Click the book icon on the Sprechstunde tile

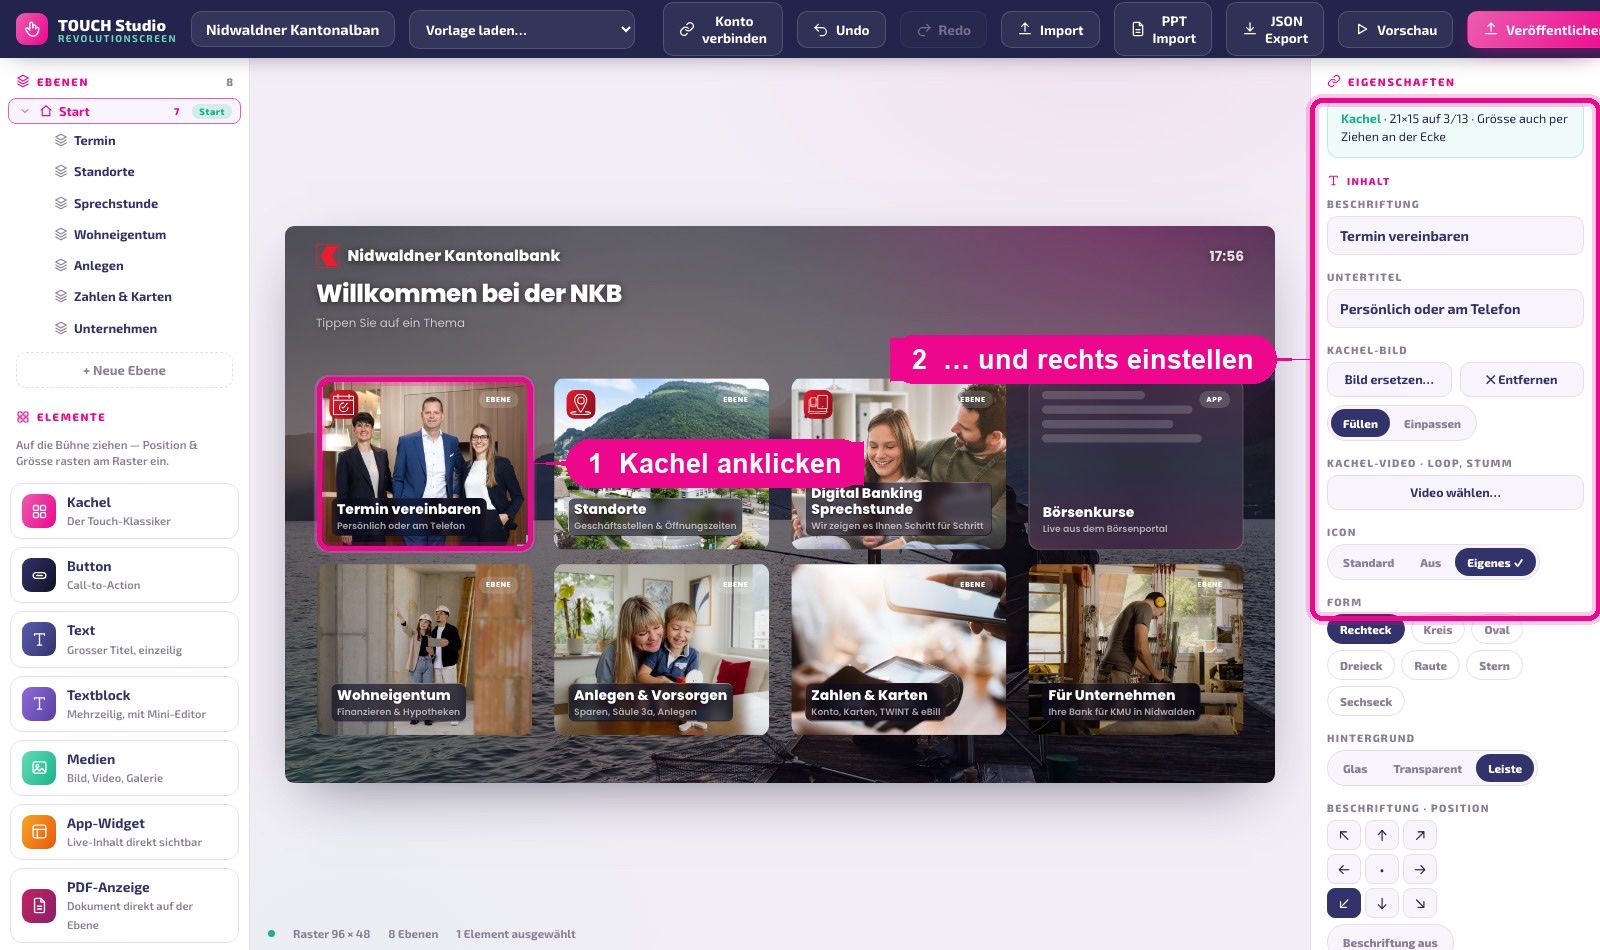click(x=818, y=404)
